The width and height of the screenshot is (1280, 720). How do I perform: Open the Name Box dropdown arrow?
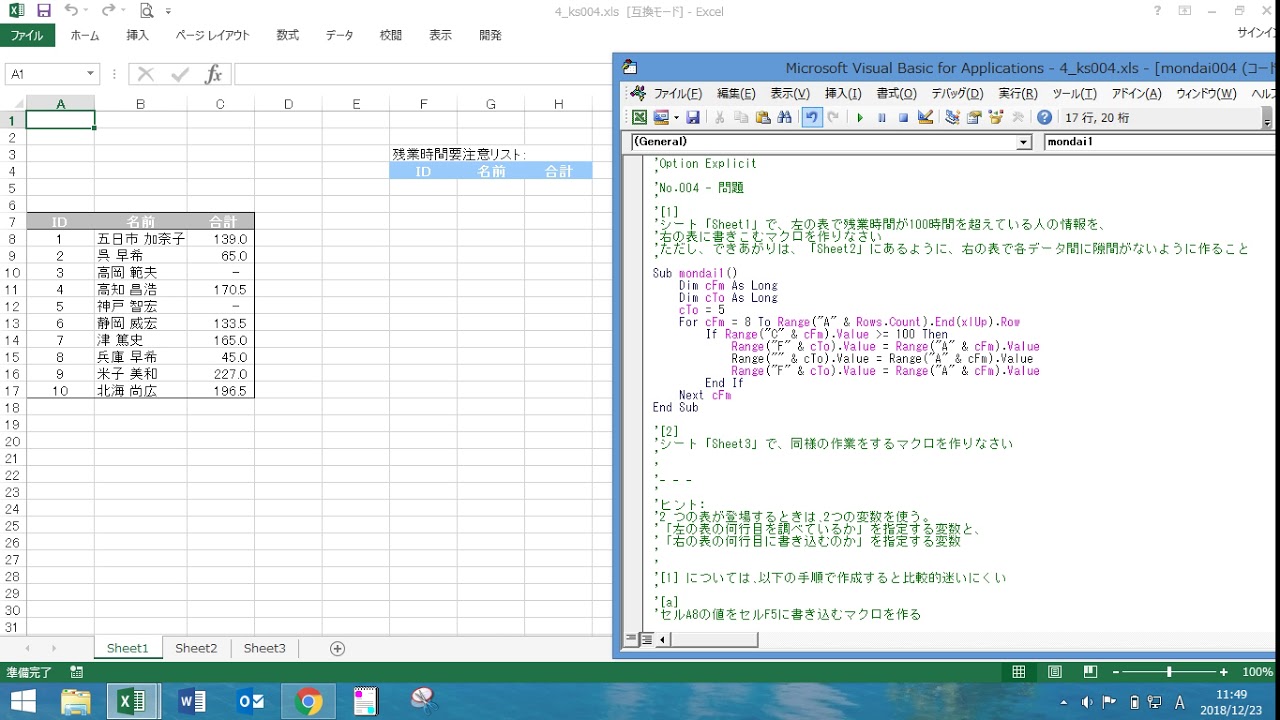point(90,74)
